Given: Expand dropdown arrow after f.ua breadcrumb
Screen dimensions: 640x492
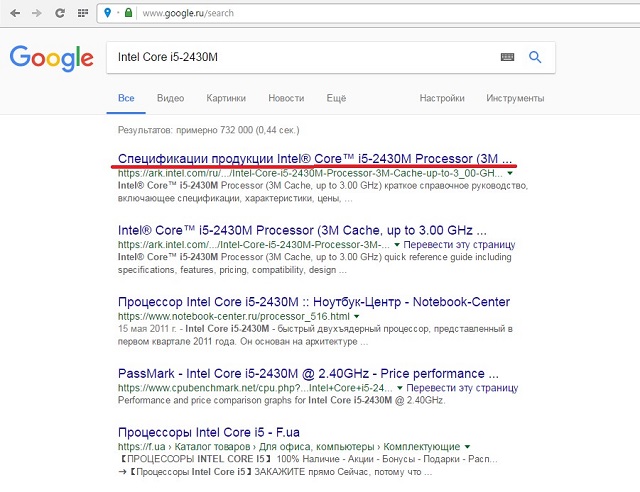Looking at the screenshot, I should (467, 447).
